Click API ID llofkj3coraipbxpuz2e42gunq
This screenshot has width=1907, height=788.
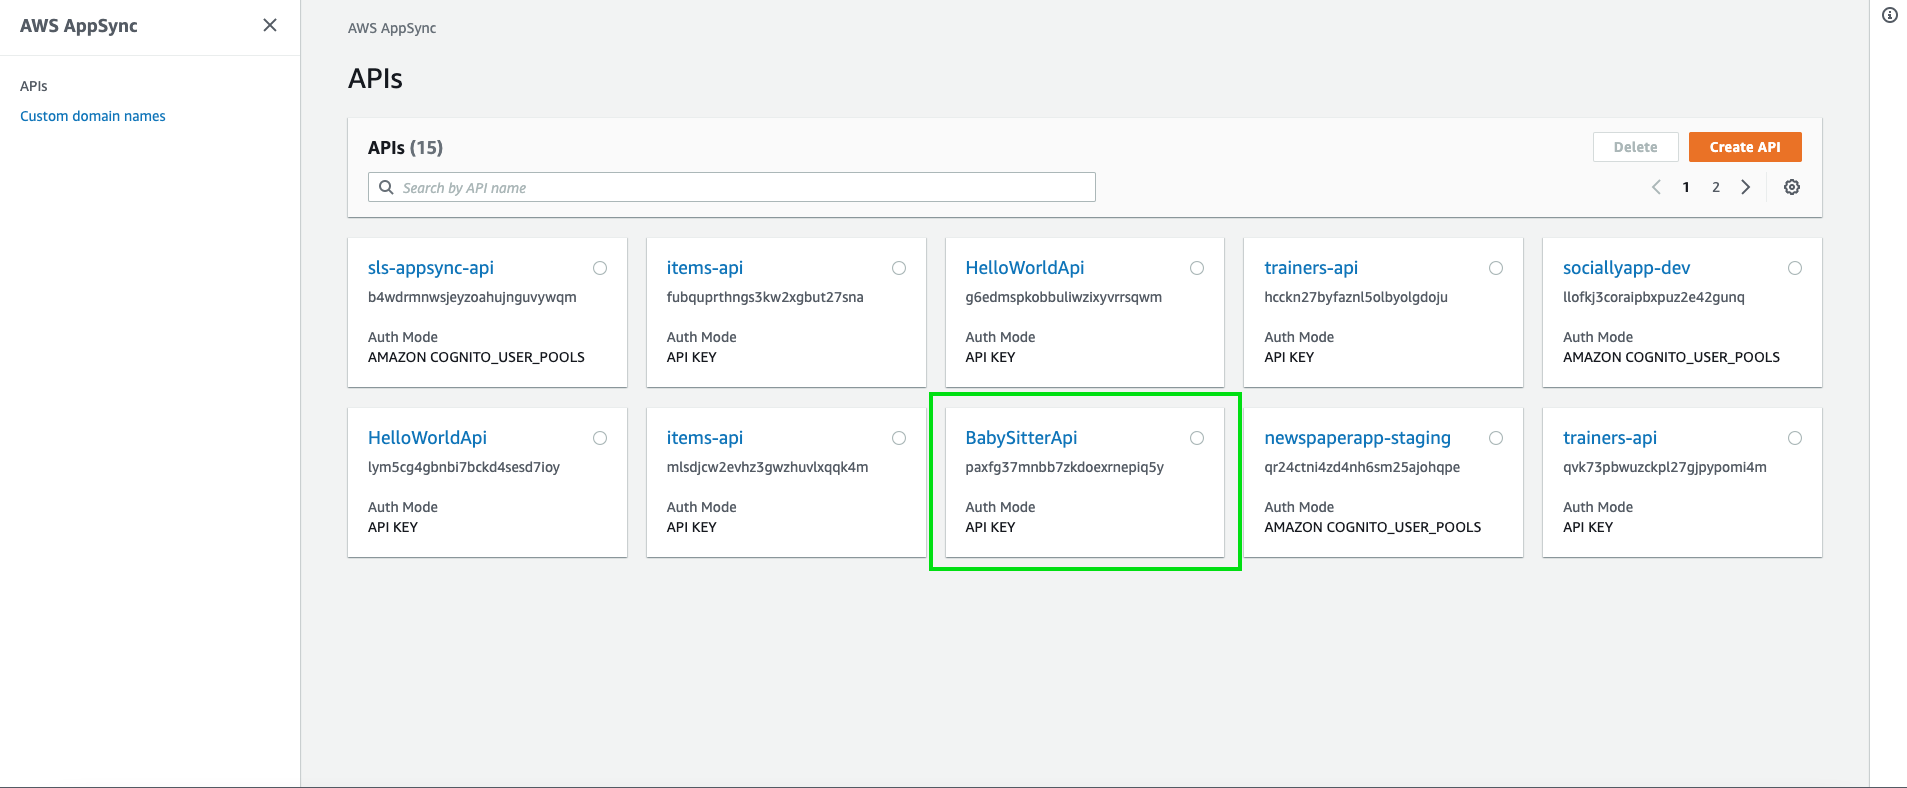tap(1654, 297)
